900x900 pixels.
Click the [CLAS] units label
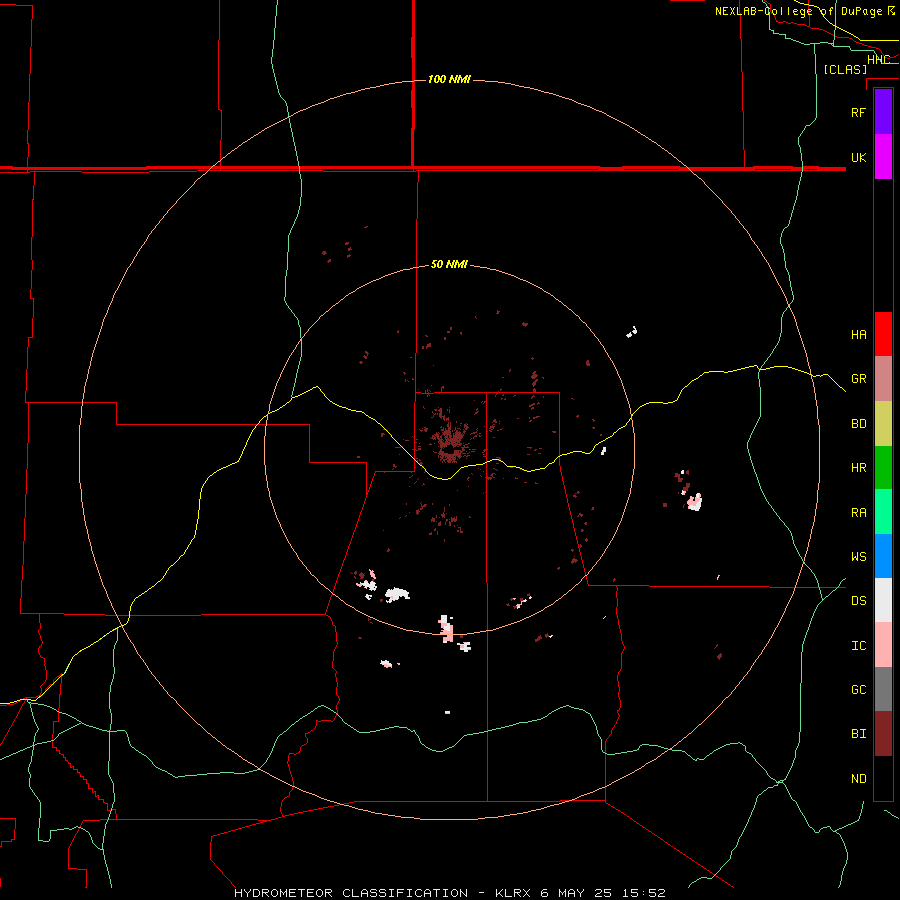pyautogui.click(x=845, y=70)
